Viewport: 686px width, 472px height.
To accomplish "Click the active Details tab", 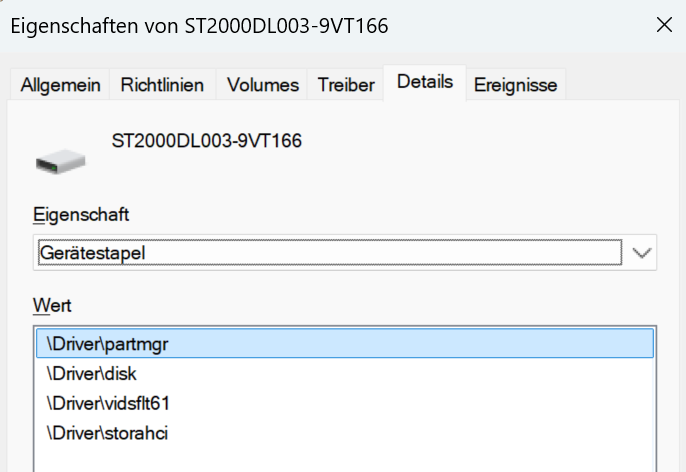I will (x=425, y=82).
